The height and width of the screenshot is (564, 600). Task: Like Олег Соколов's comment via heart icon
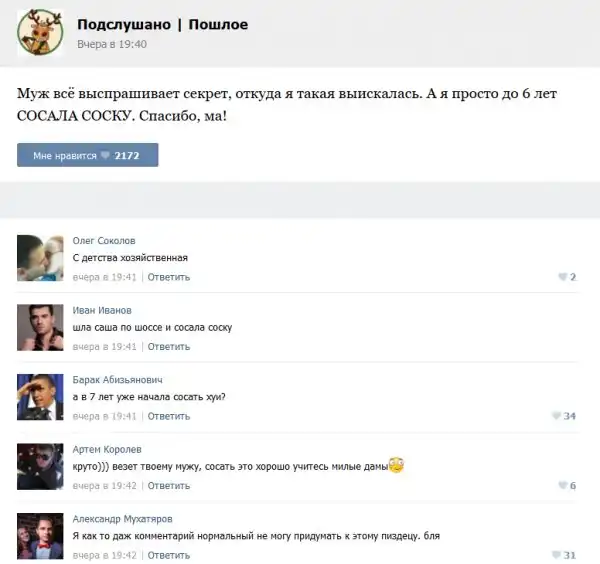click(x=562, y=277)
